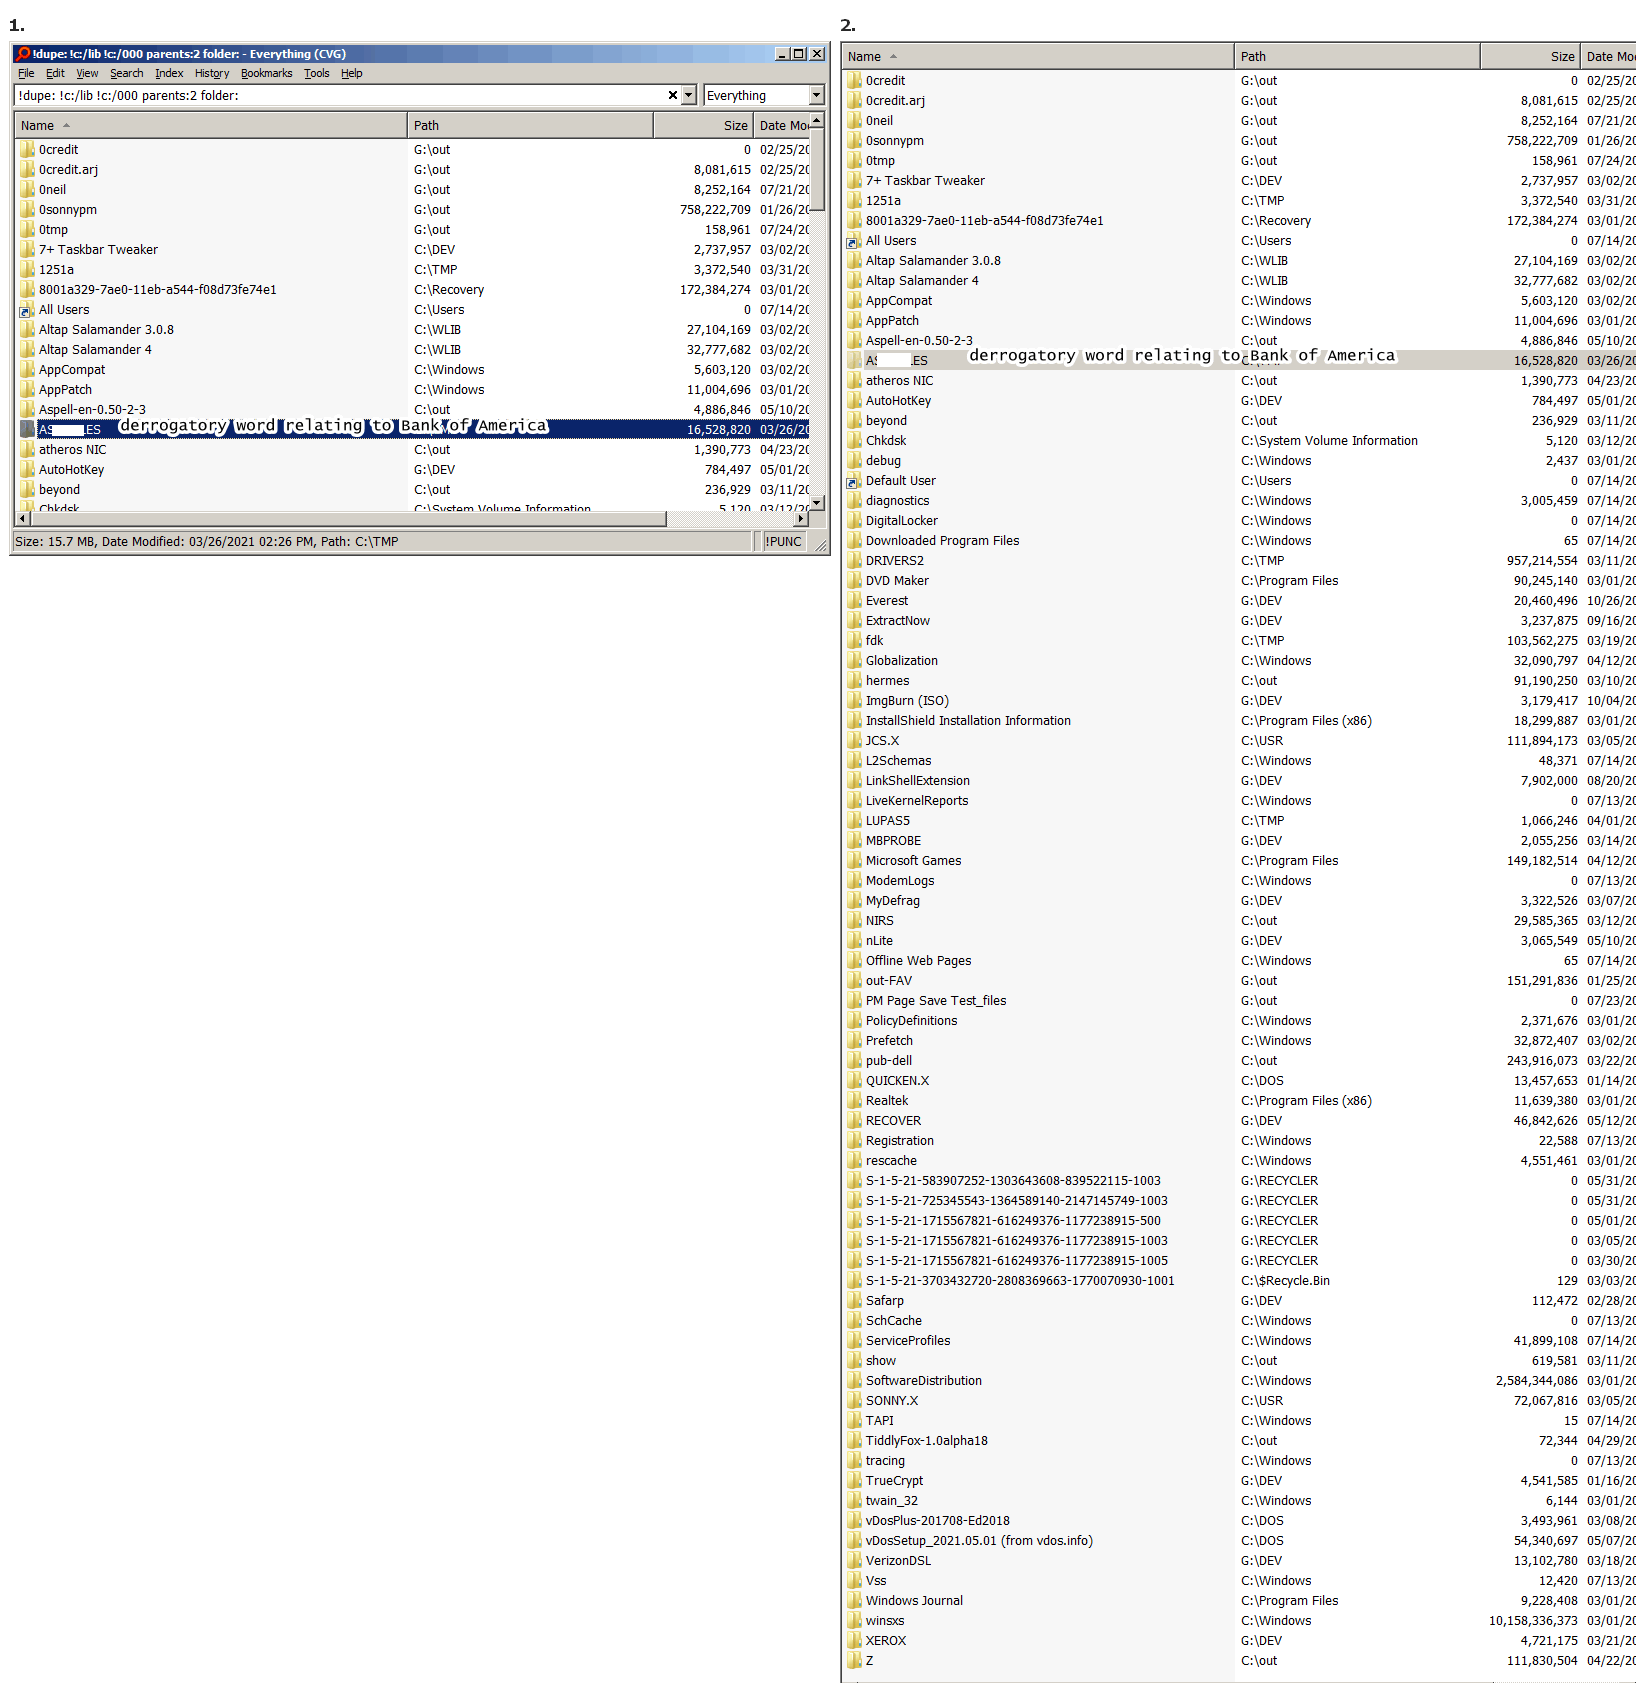Sort by Date Modified column in window 1
1645x1692 pixels.
tap(781, 125)
